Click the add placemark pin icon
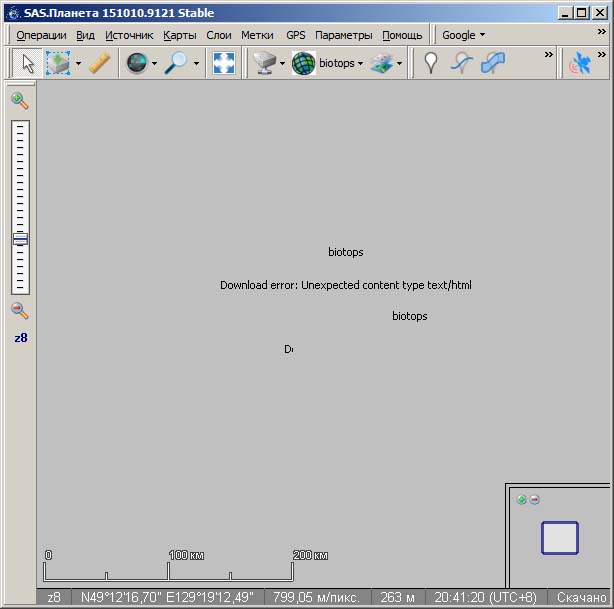614x609 pixels. tap(431, 63)
